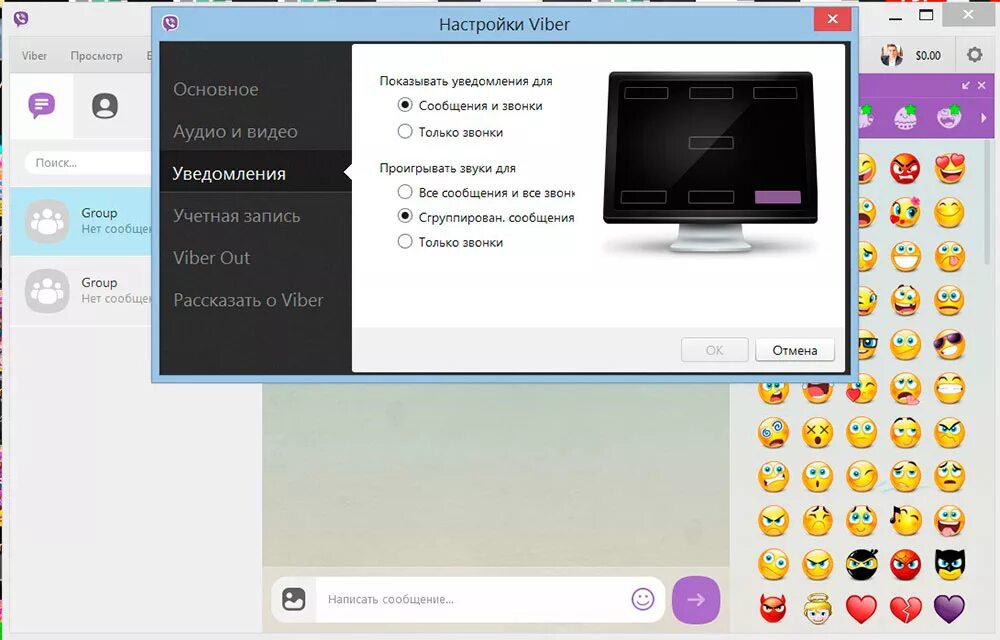Viewport: 1000px width, 640px height.
Task: Select 'Сгруппирован. сообщения' sounds option
Action: click(486, 217)
